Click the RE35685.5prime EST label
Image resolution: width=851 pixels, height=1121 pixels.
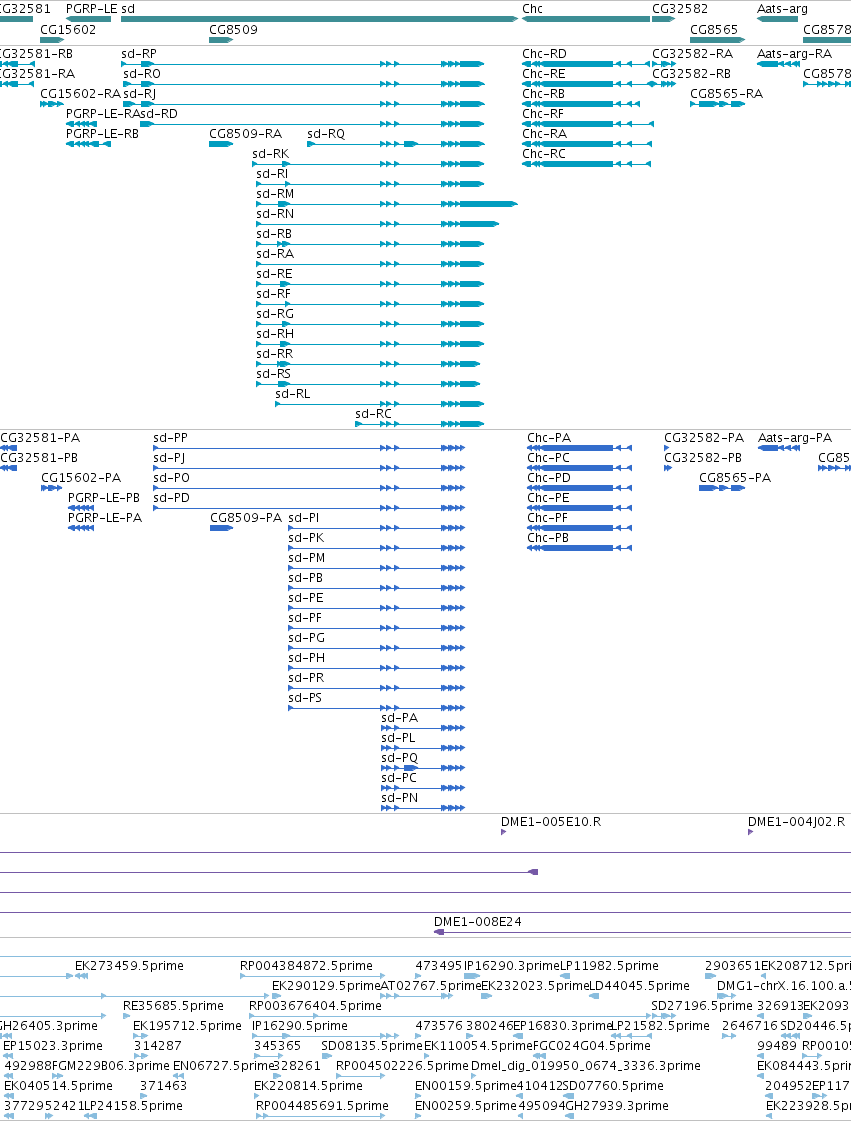coord(173,1006)
